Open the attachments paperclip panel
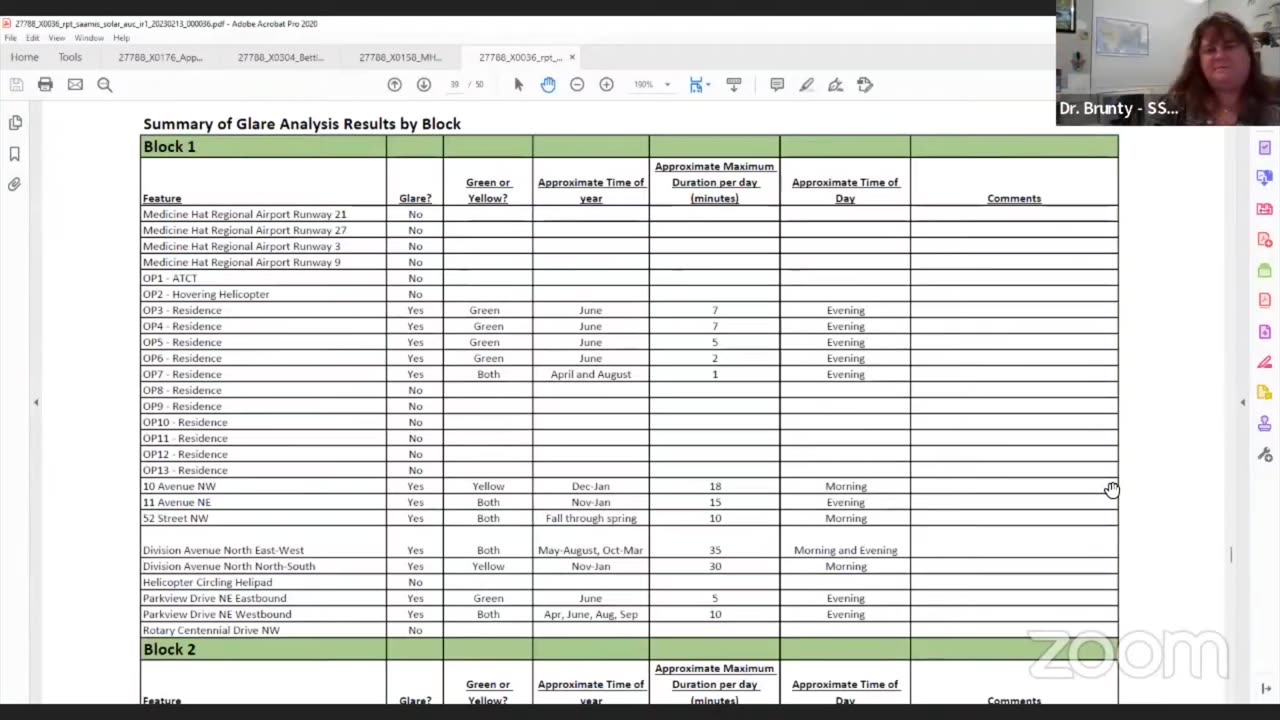Screen dimensions: 1280x720 15,184
